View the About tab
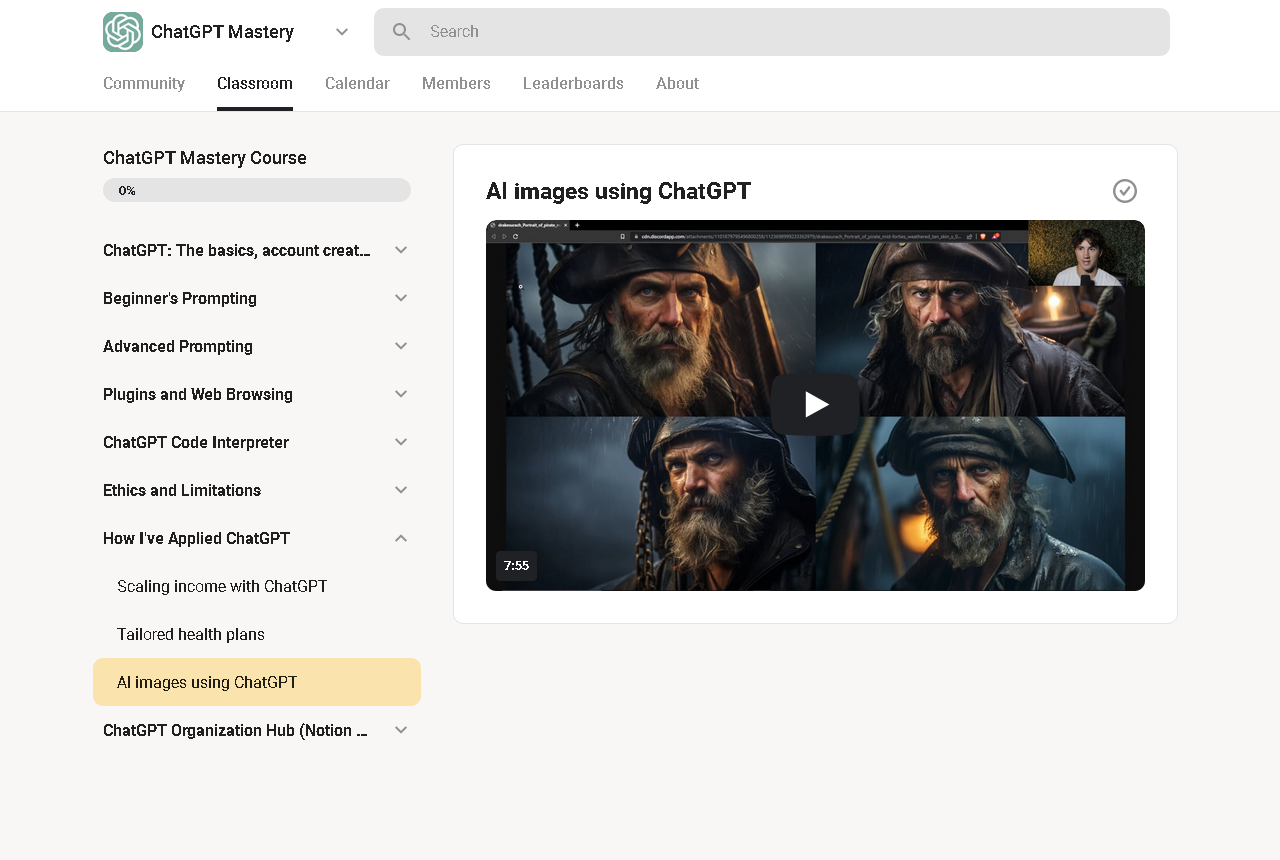The height and width of the screenshot is (860, 1280). click(677, 83)
